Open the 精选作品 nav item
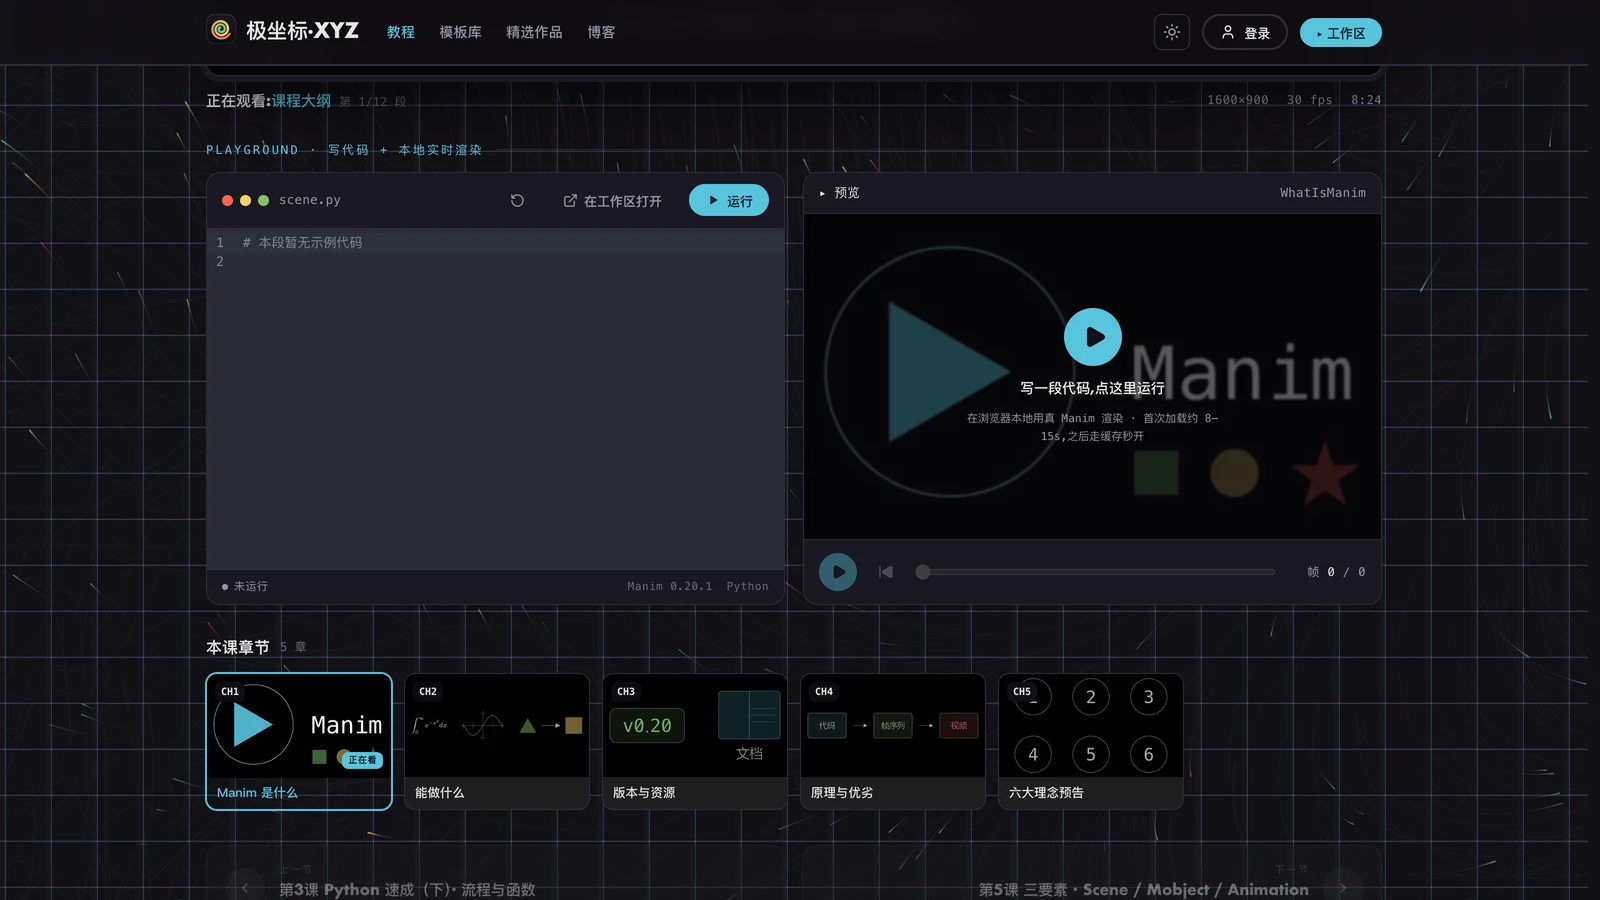The width and height of the screenshot is (1600, 900). [x=534, y=32]
